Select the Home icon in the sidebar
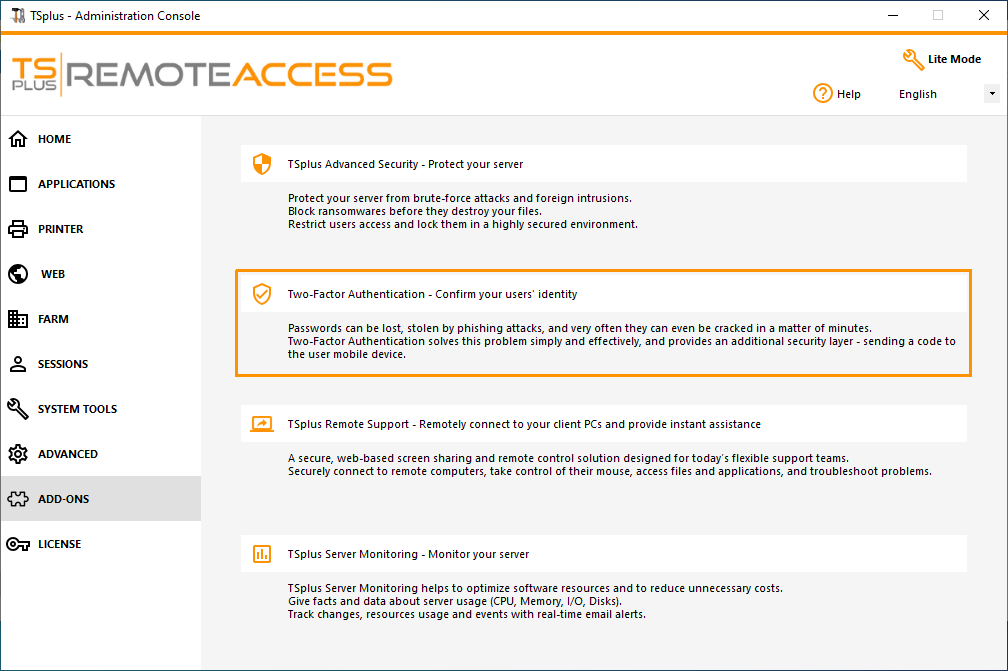Viewport: 1008px width, 671px height. [16, 138]
